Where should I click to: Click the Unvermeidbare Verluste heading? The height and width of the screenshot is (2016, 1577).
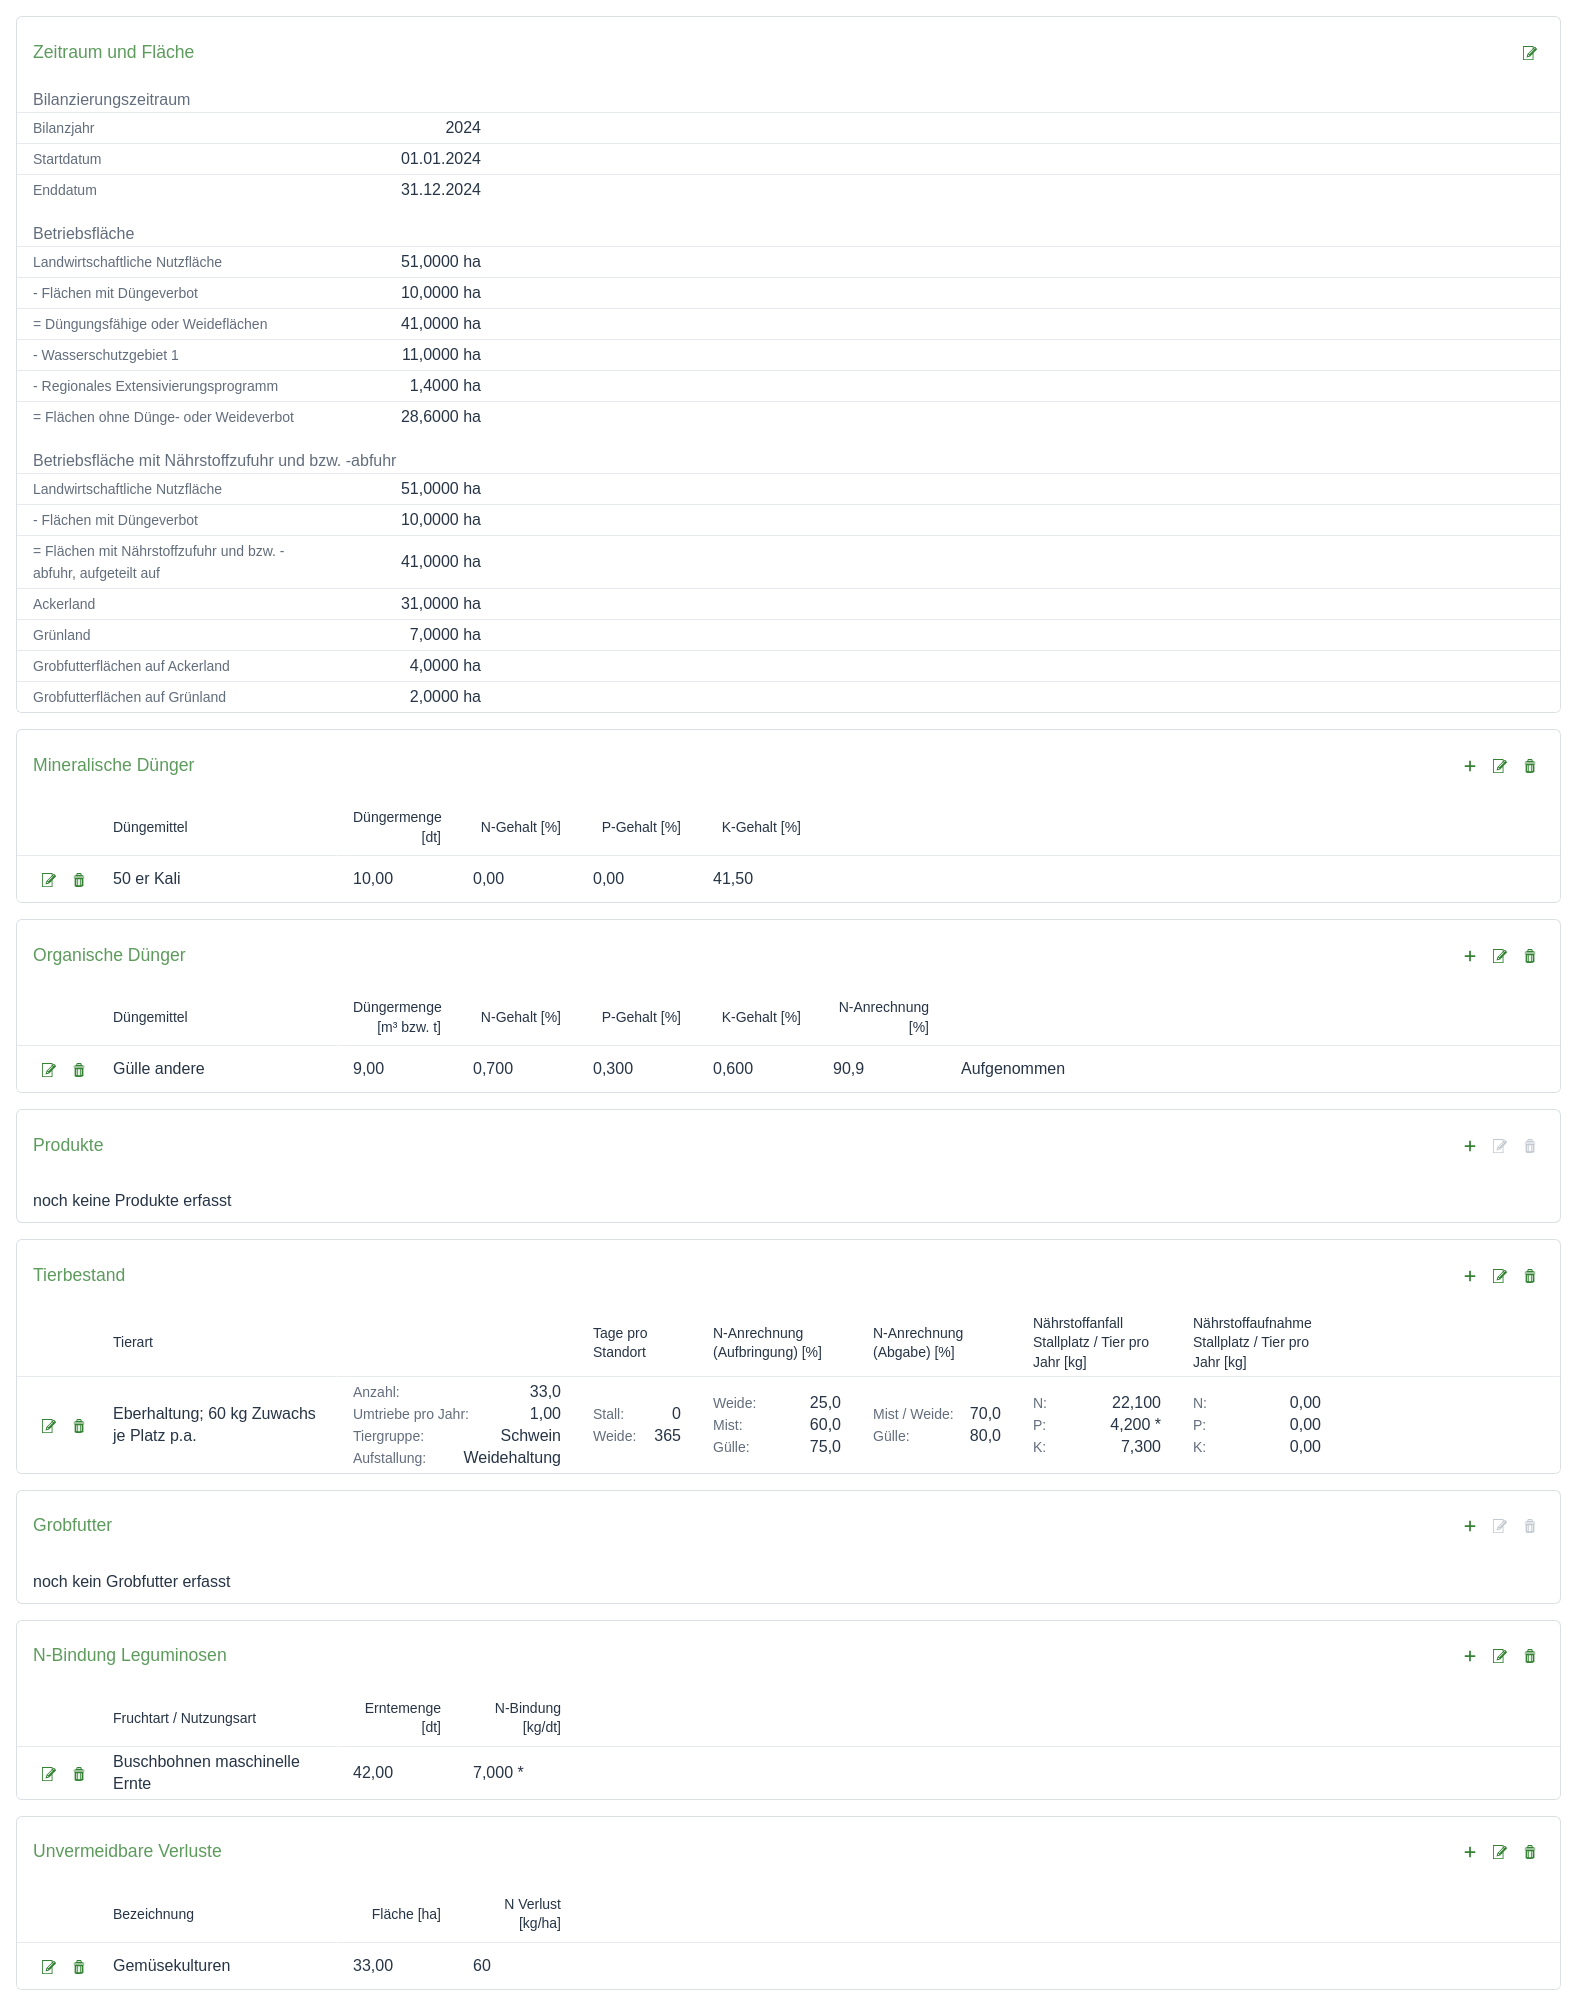(127, 1851)
